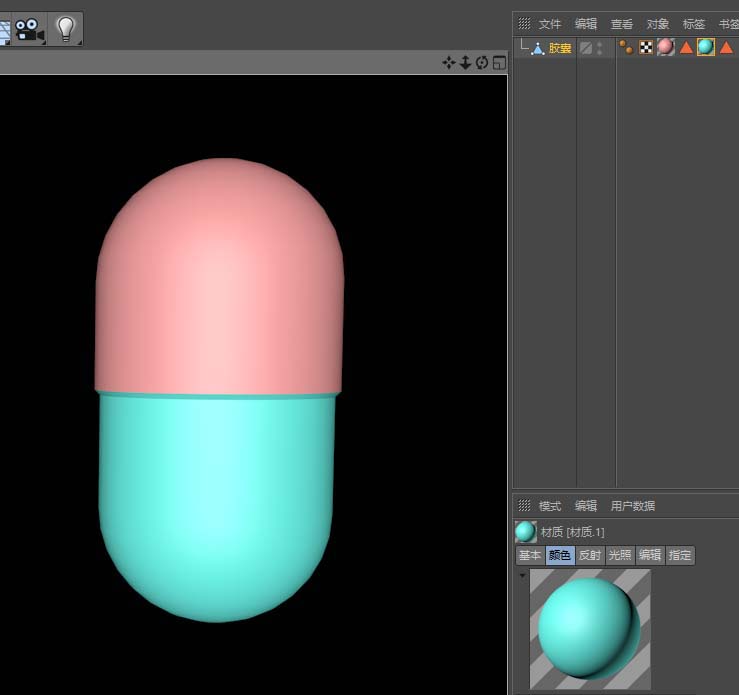Collapse the material preview triangle

pyautogui.click(x=520, y=575)
